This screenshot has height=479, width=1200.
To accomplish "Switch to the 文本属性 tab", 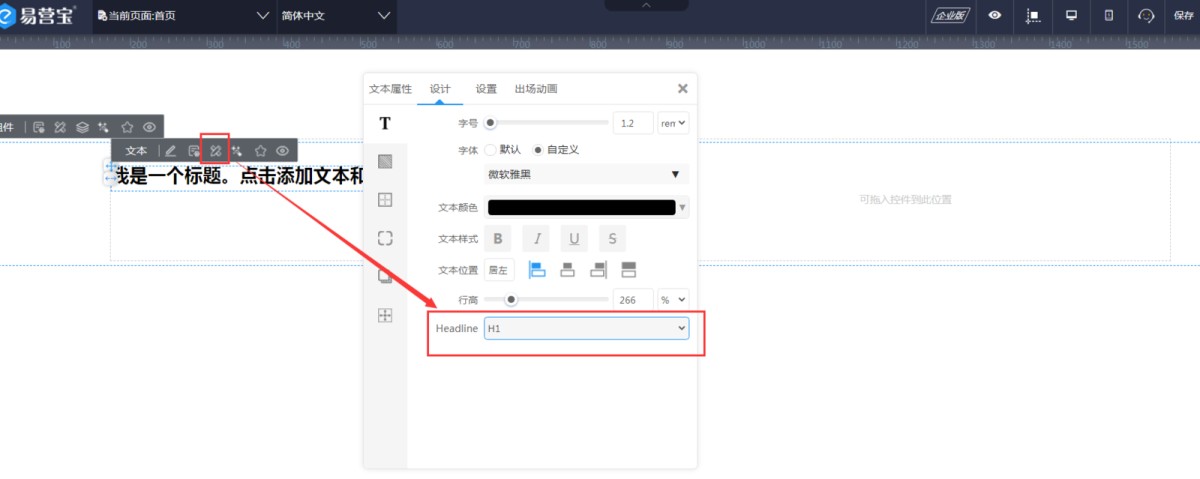I will coord(390,89).
